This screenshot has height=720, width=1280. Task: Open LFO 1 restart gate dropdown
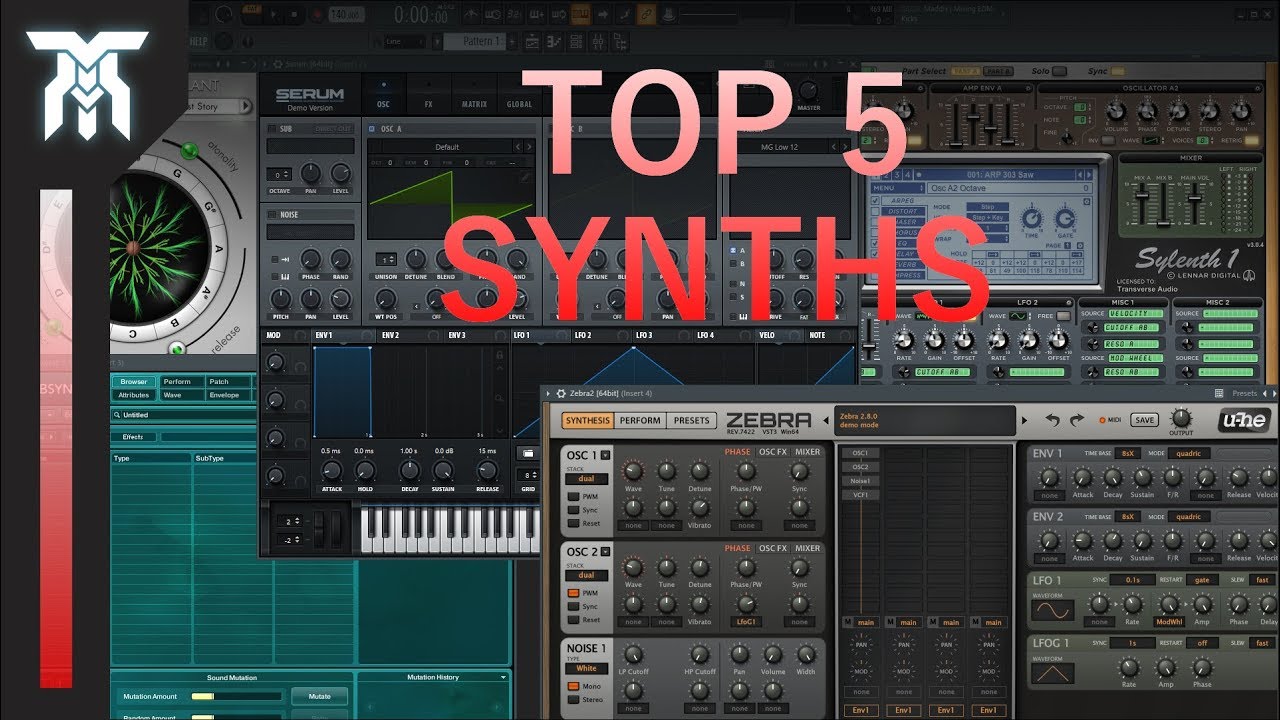point(1201,580)
